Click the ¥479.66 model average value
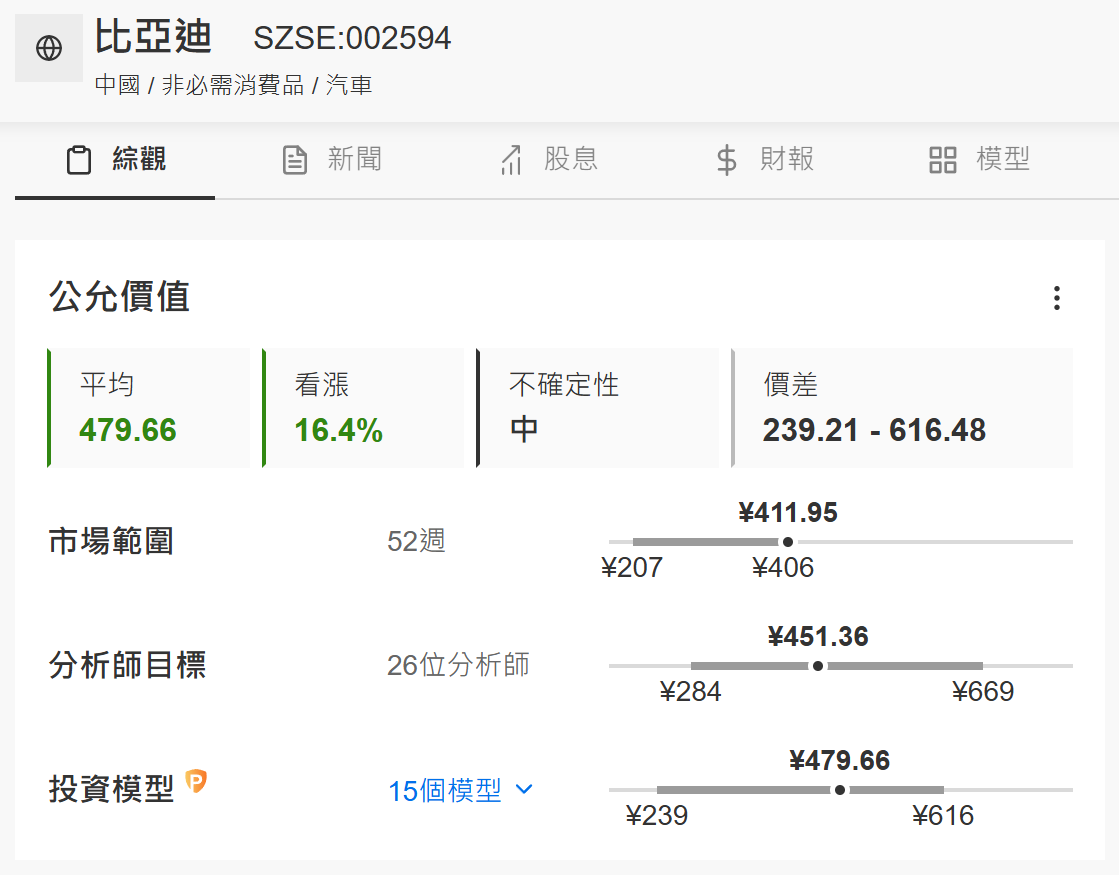Screen dimensions: 1119x875 [x=840, y=761]
